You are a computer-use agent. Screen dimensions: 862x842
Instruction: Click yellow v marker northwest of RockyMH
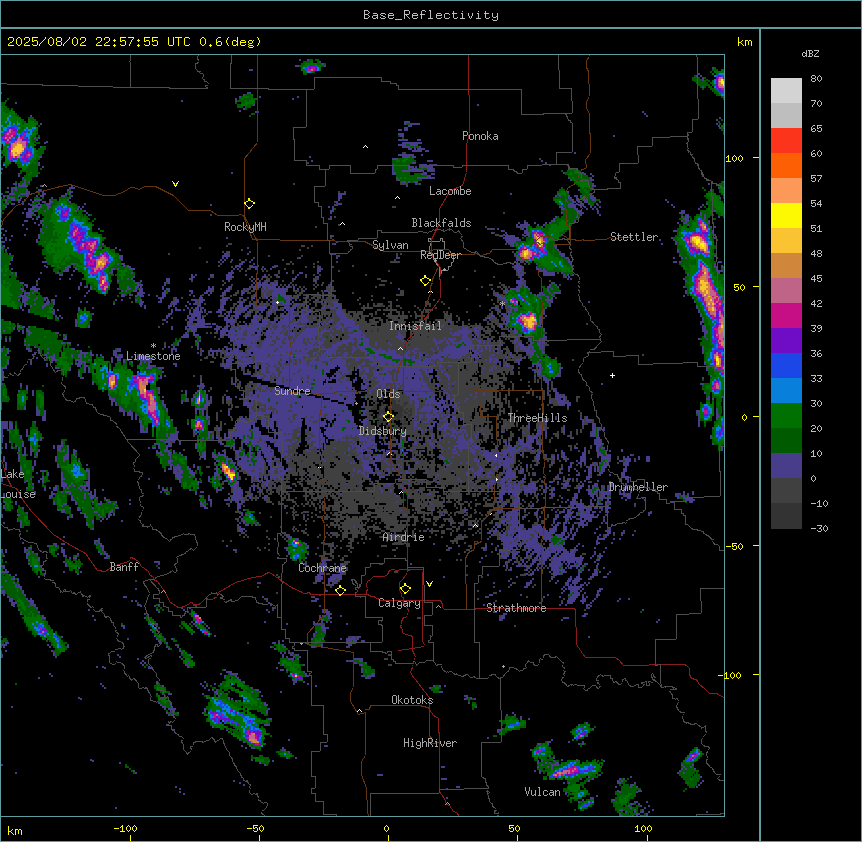[x=175, y=184]
